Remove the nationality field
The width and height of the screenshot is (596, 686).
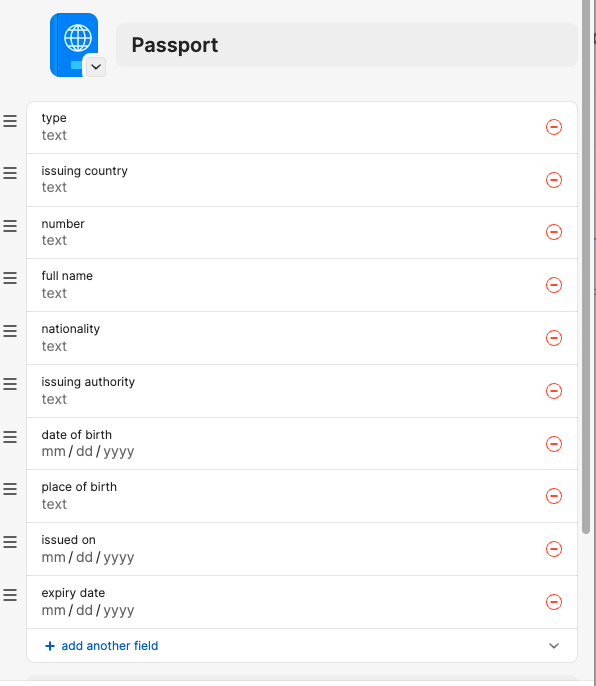(554, 338)
